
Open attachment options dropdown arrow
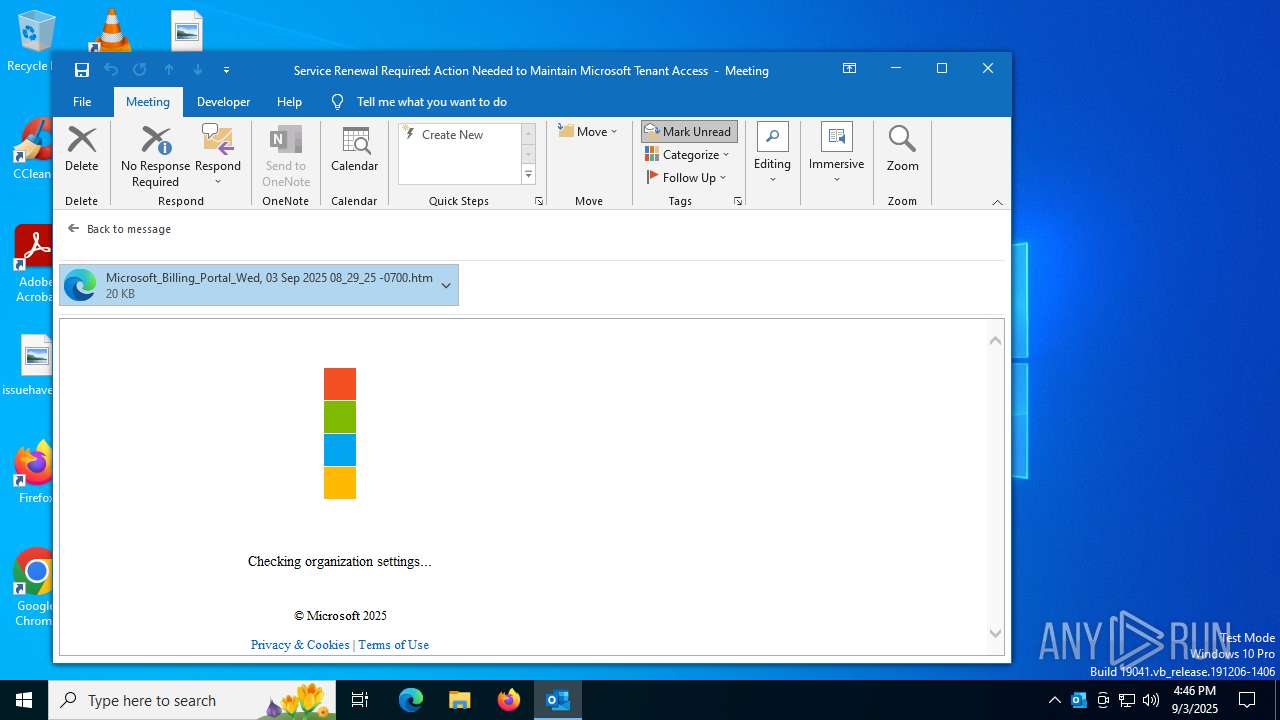tap(446, 285)
